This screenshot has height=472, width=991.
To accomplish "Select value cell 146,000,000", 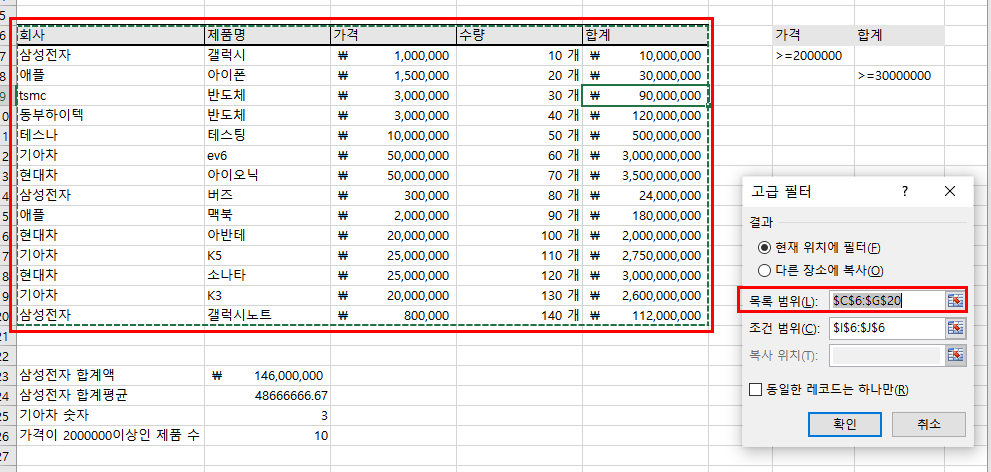I will pos(267,376).
